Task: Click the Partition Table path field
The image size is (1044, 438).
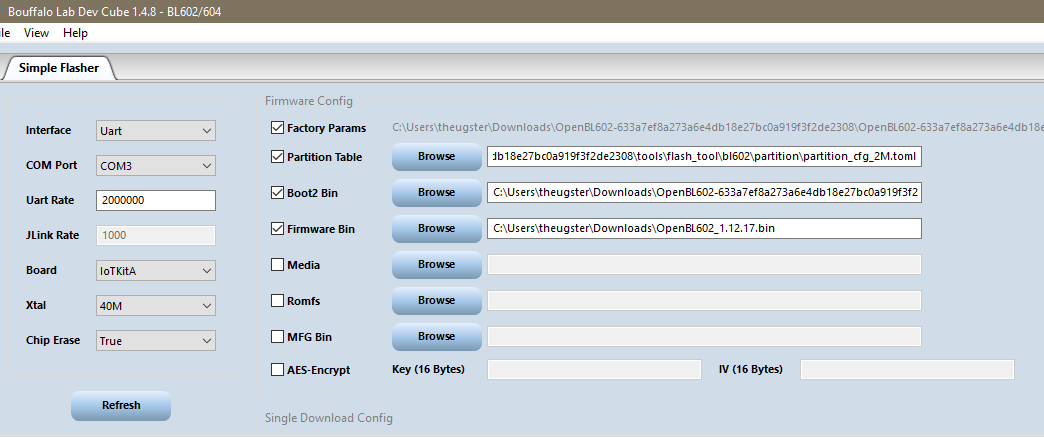Action: pyautogui.click(x=704, y=156)
